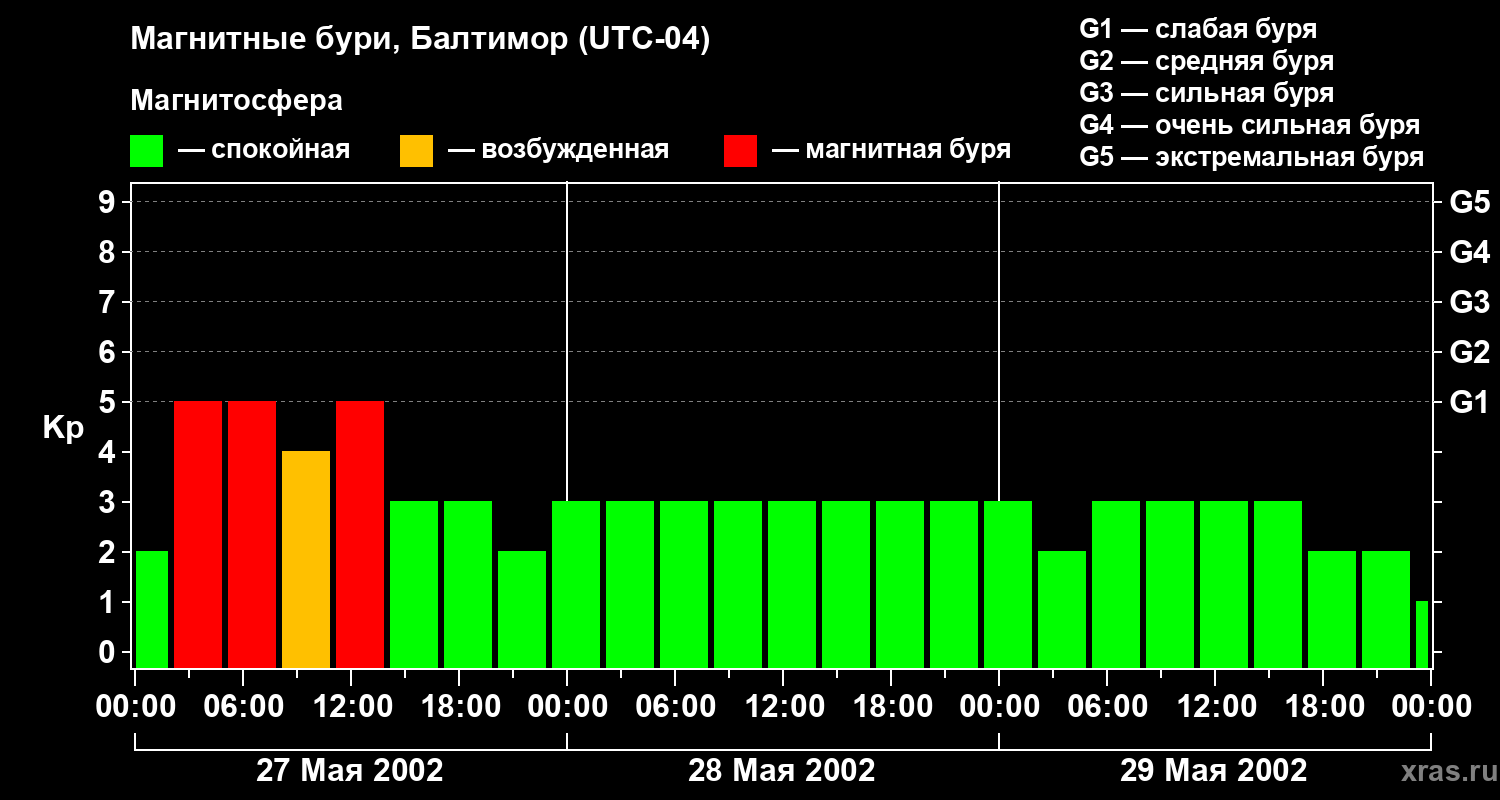The image size is (1500, 800).
Task: Click the '06:00' time label above 27 Мая
Action: click(243, 707)
